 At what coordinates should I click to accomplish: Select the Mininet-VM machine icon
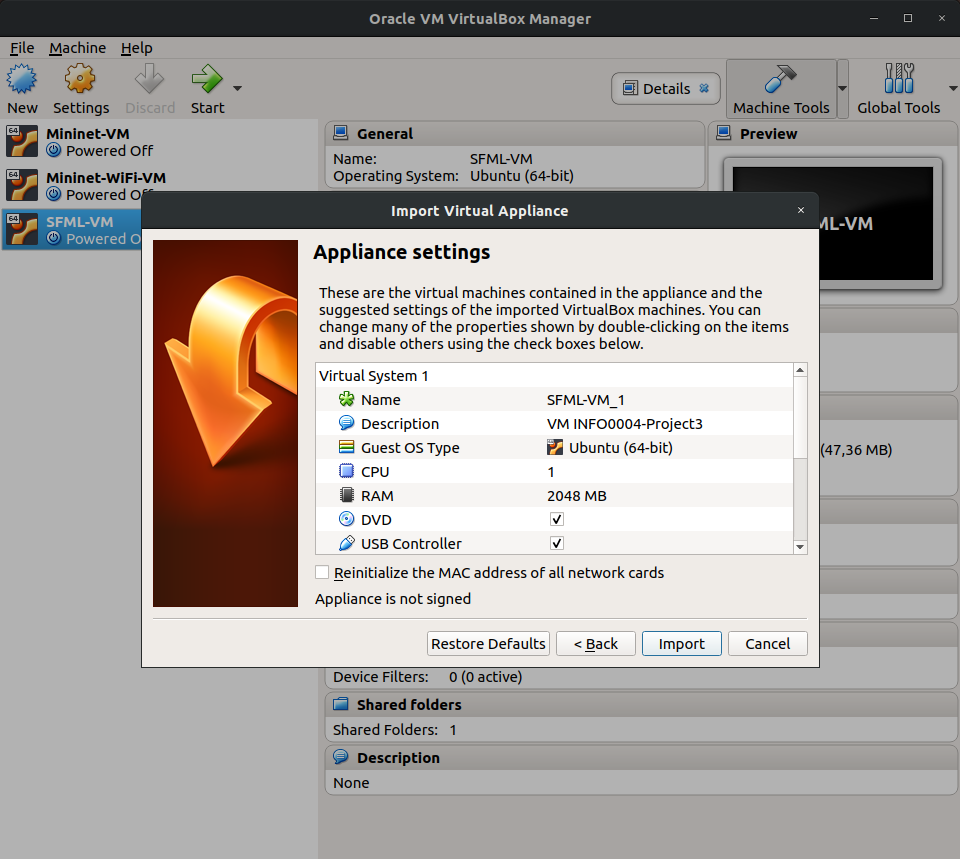[x=22, y=142]
